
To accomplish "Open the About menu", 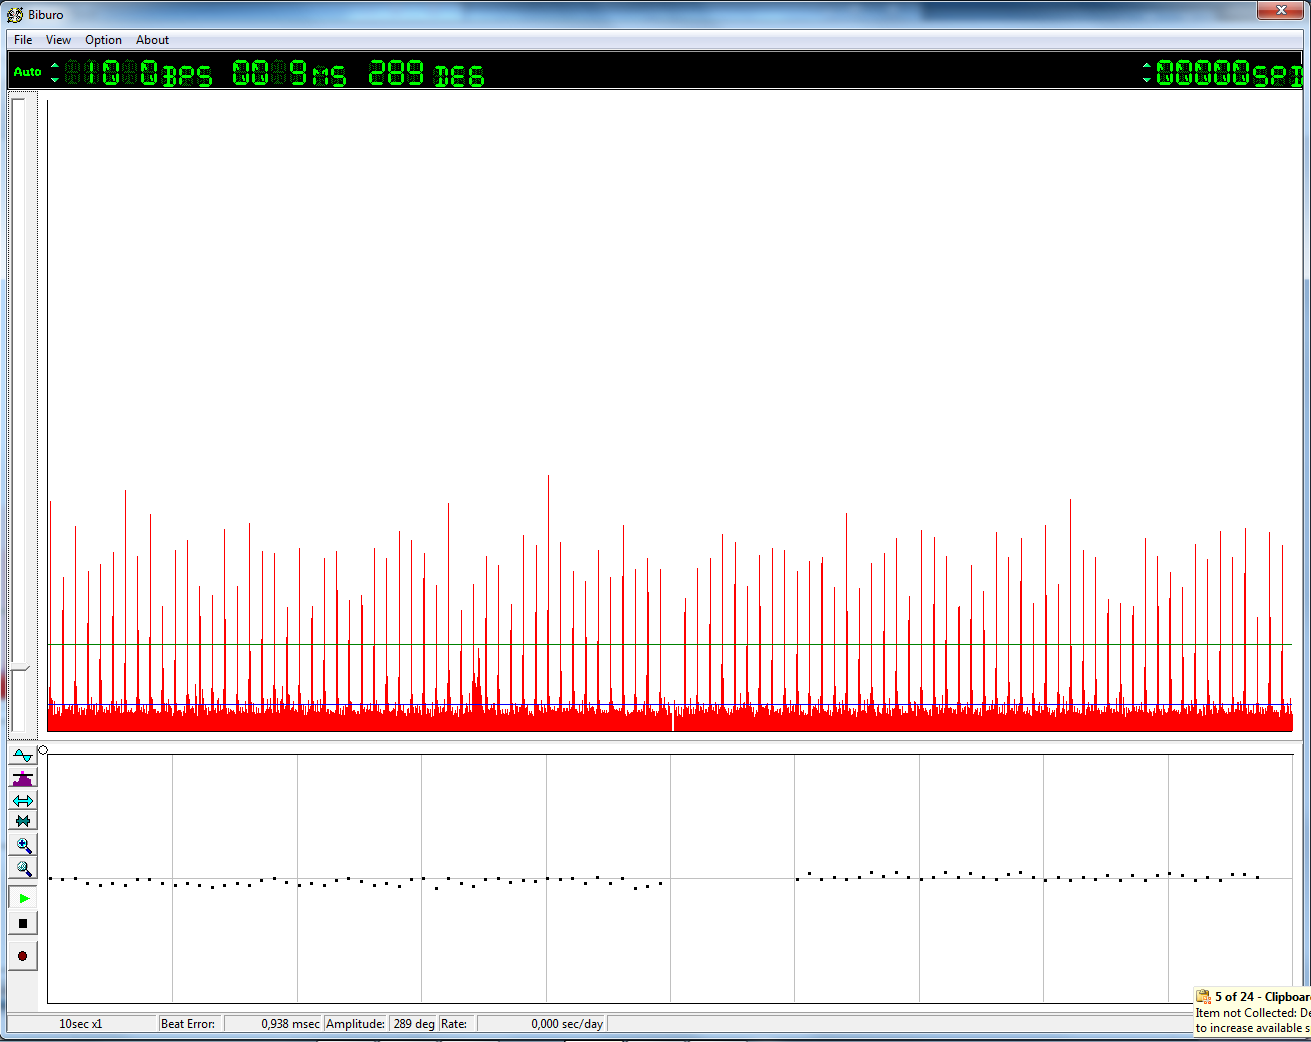I will pos(152,40).
